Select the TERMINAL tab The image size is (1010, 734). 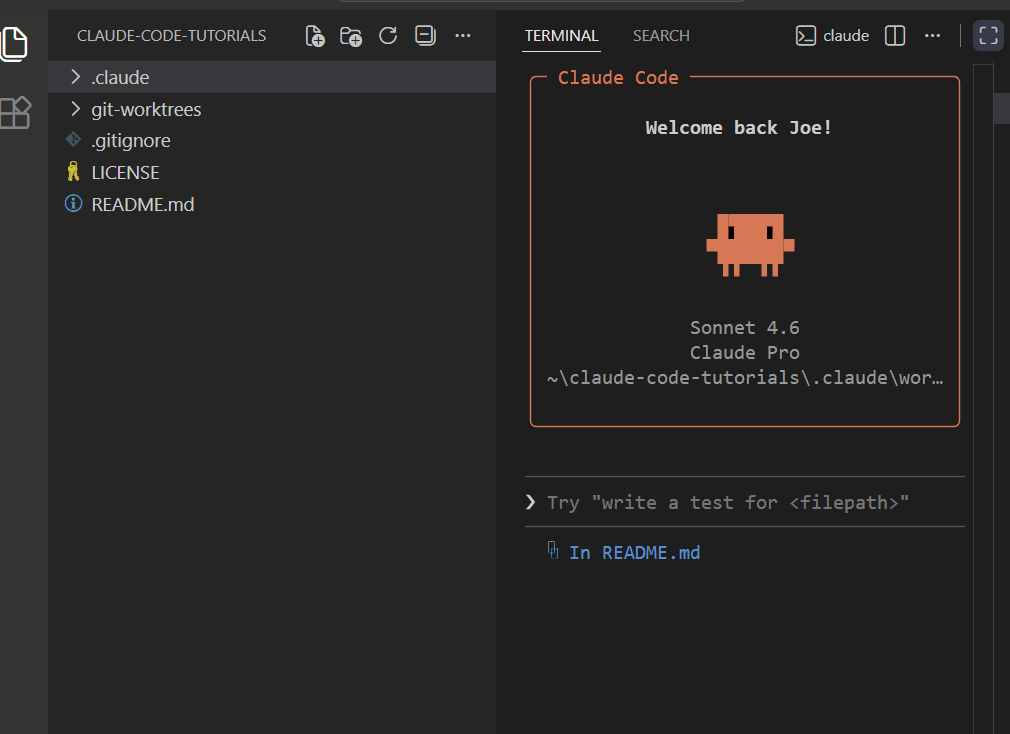561,35
